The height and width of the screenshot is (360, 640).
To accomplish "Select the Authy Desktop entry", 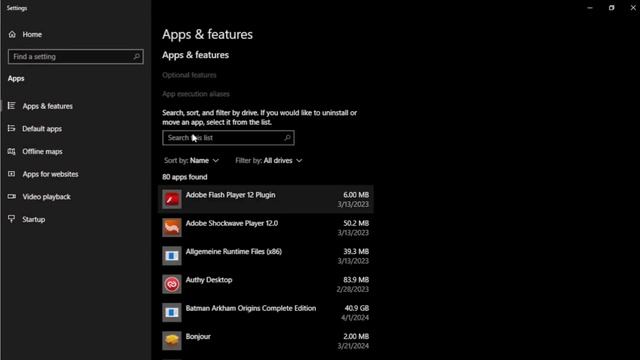I will pyautogui.click(x=266, y=284).
